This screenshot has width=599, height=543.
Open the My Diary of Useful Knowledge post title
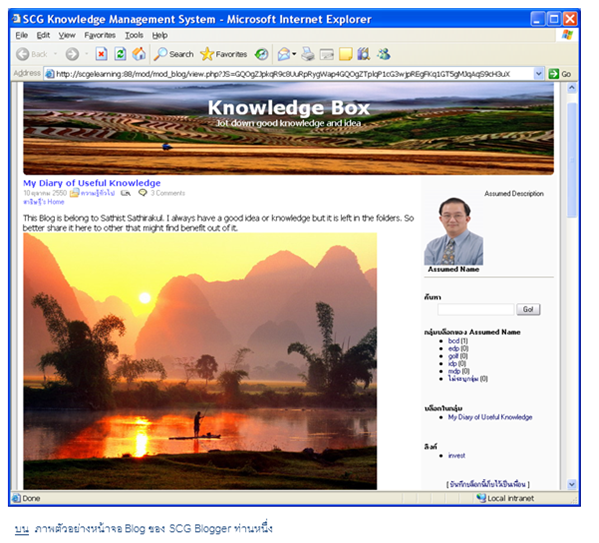[92, 183]
